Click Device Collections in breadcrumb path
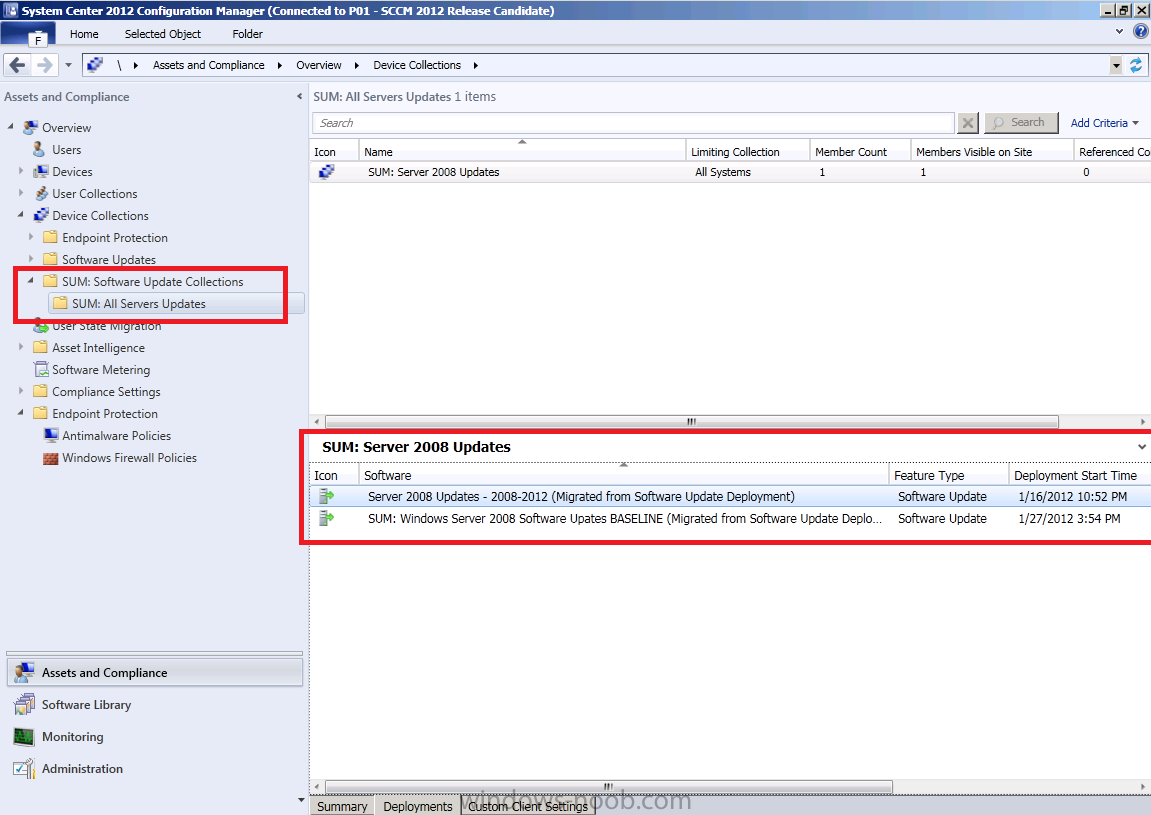The image size is (1151, 815). point(417,65)
